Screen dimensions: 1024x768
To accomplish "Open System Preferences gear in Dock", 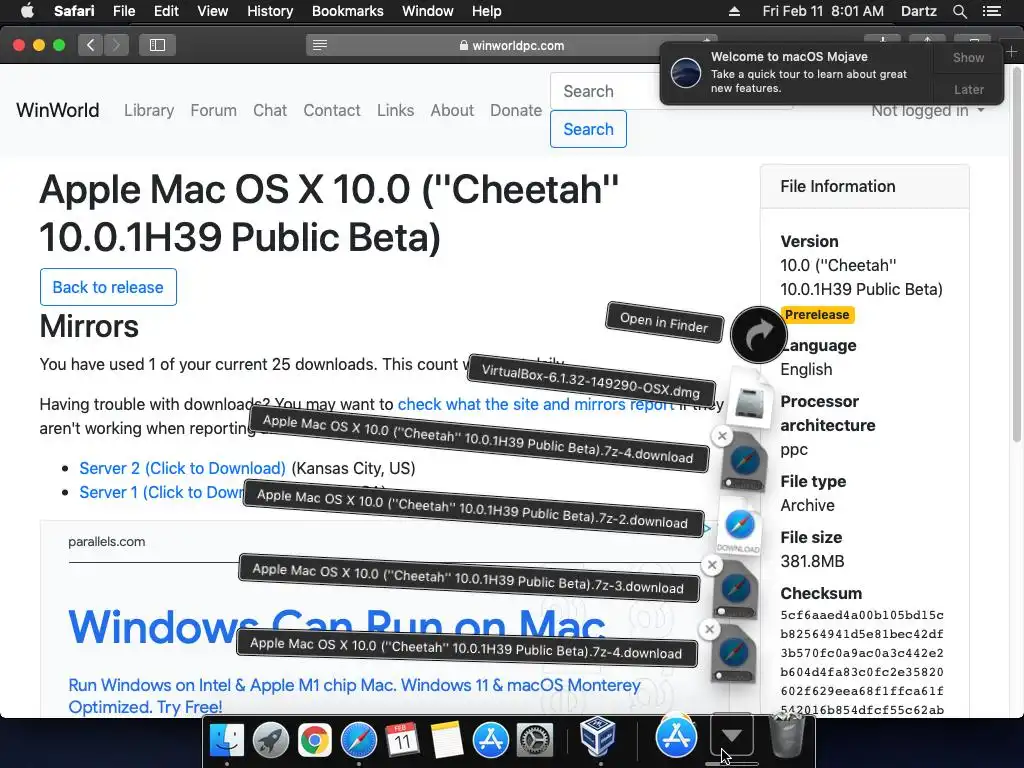I will [x=535, y=740].
